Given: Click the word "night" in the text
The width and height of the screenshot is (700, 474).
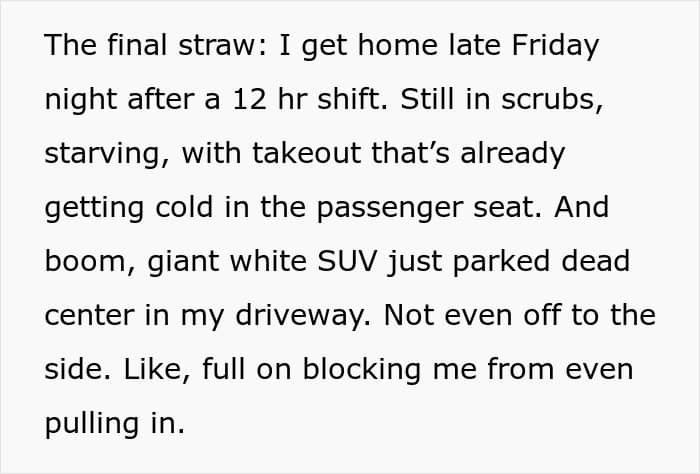Looking at the screenshot, I should pos(78,101).
